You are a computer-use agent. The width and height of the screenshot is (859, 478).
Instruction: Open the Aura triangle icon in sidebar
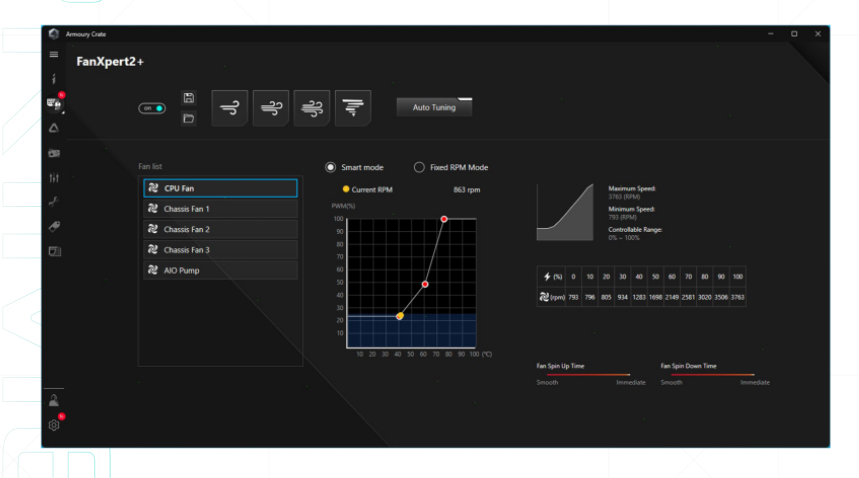pos(55,128)
